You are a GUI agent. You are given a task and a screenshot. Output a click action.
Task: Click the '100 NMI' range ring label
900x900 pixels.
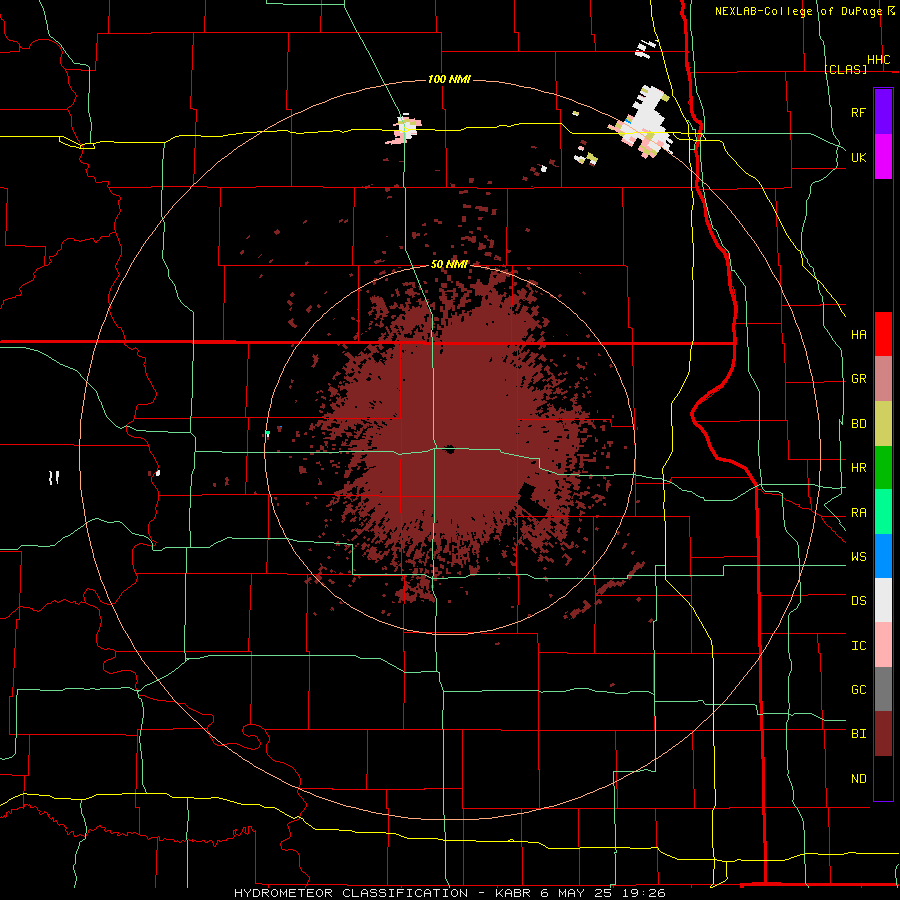point(449,79)
